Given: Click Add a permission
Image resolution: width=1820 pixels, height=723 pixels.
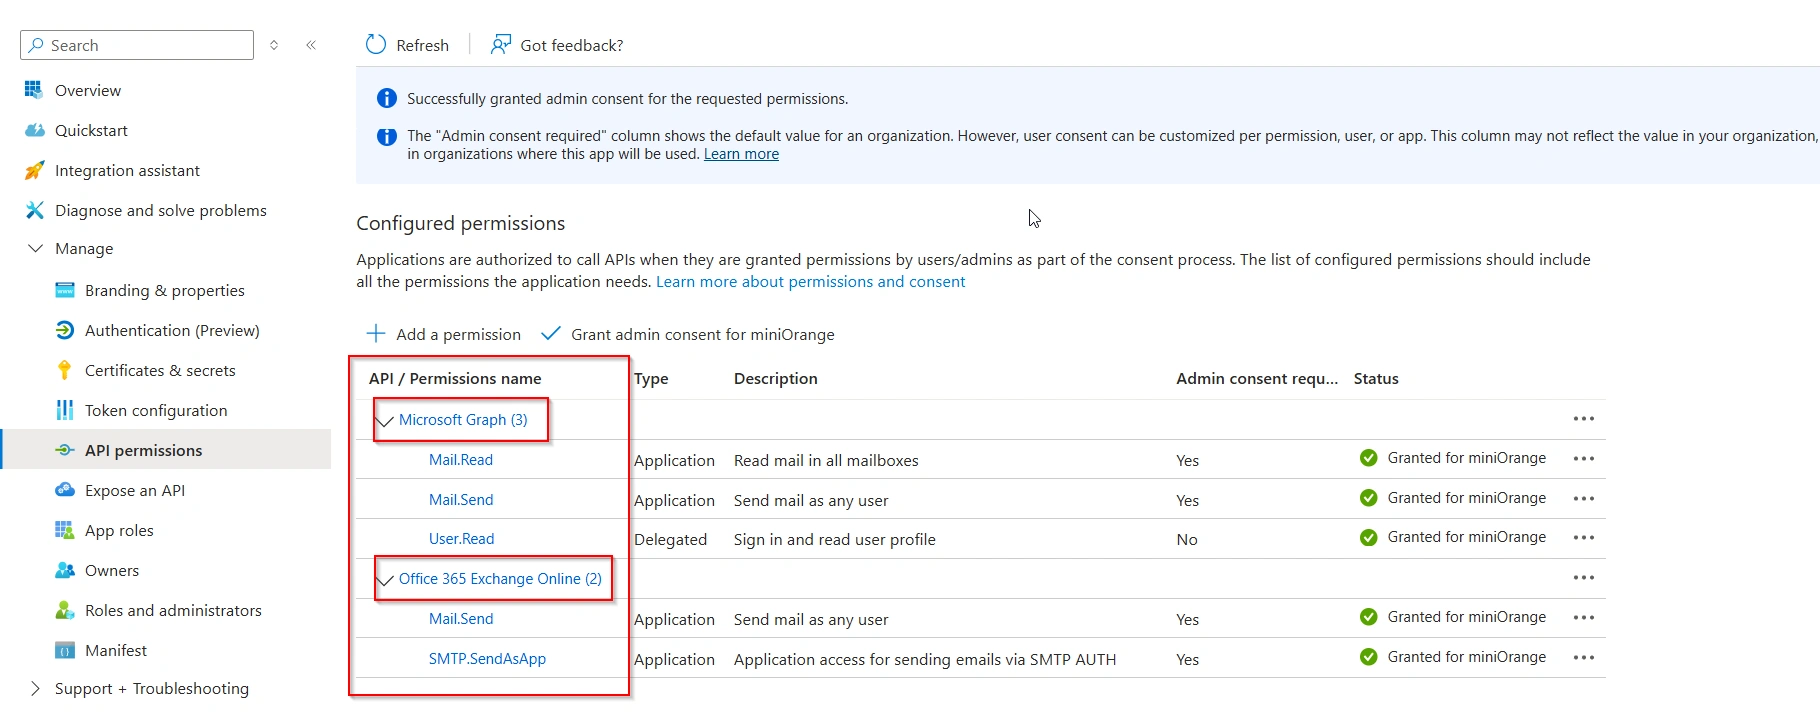Looking at the screenshot, I should click(x=444, y=334).
